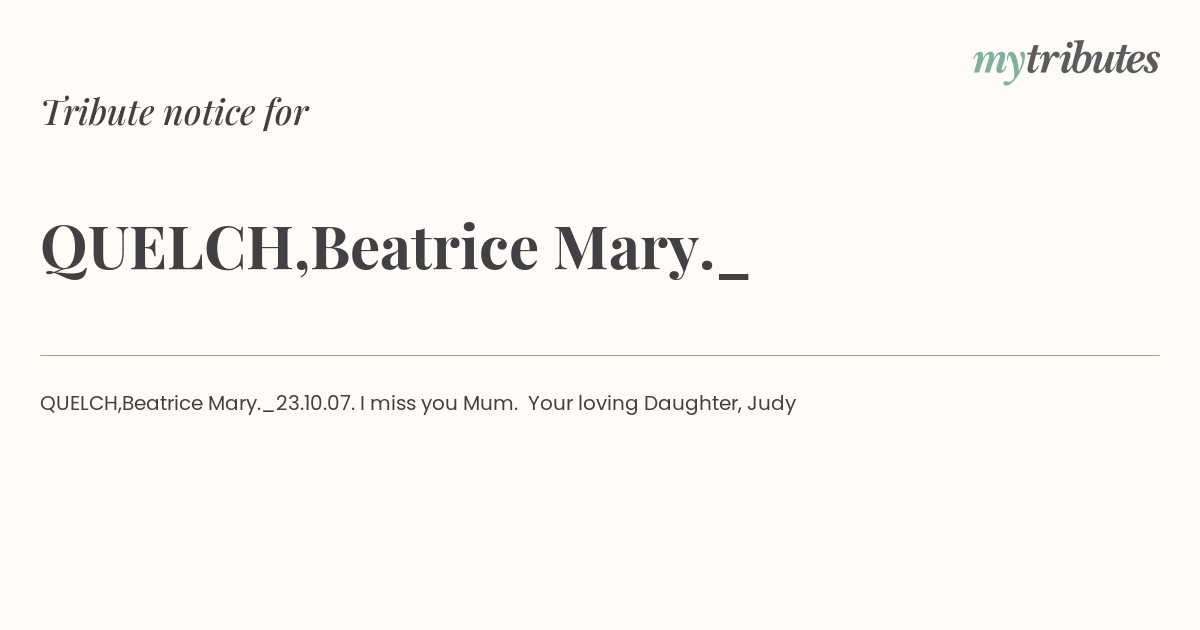Image resolution: width=1200 pixels, height=630 pixels.
Task: Click the italic word "notice" in the subtitle
Action: click(210, 114)
